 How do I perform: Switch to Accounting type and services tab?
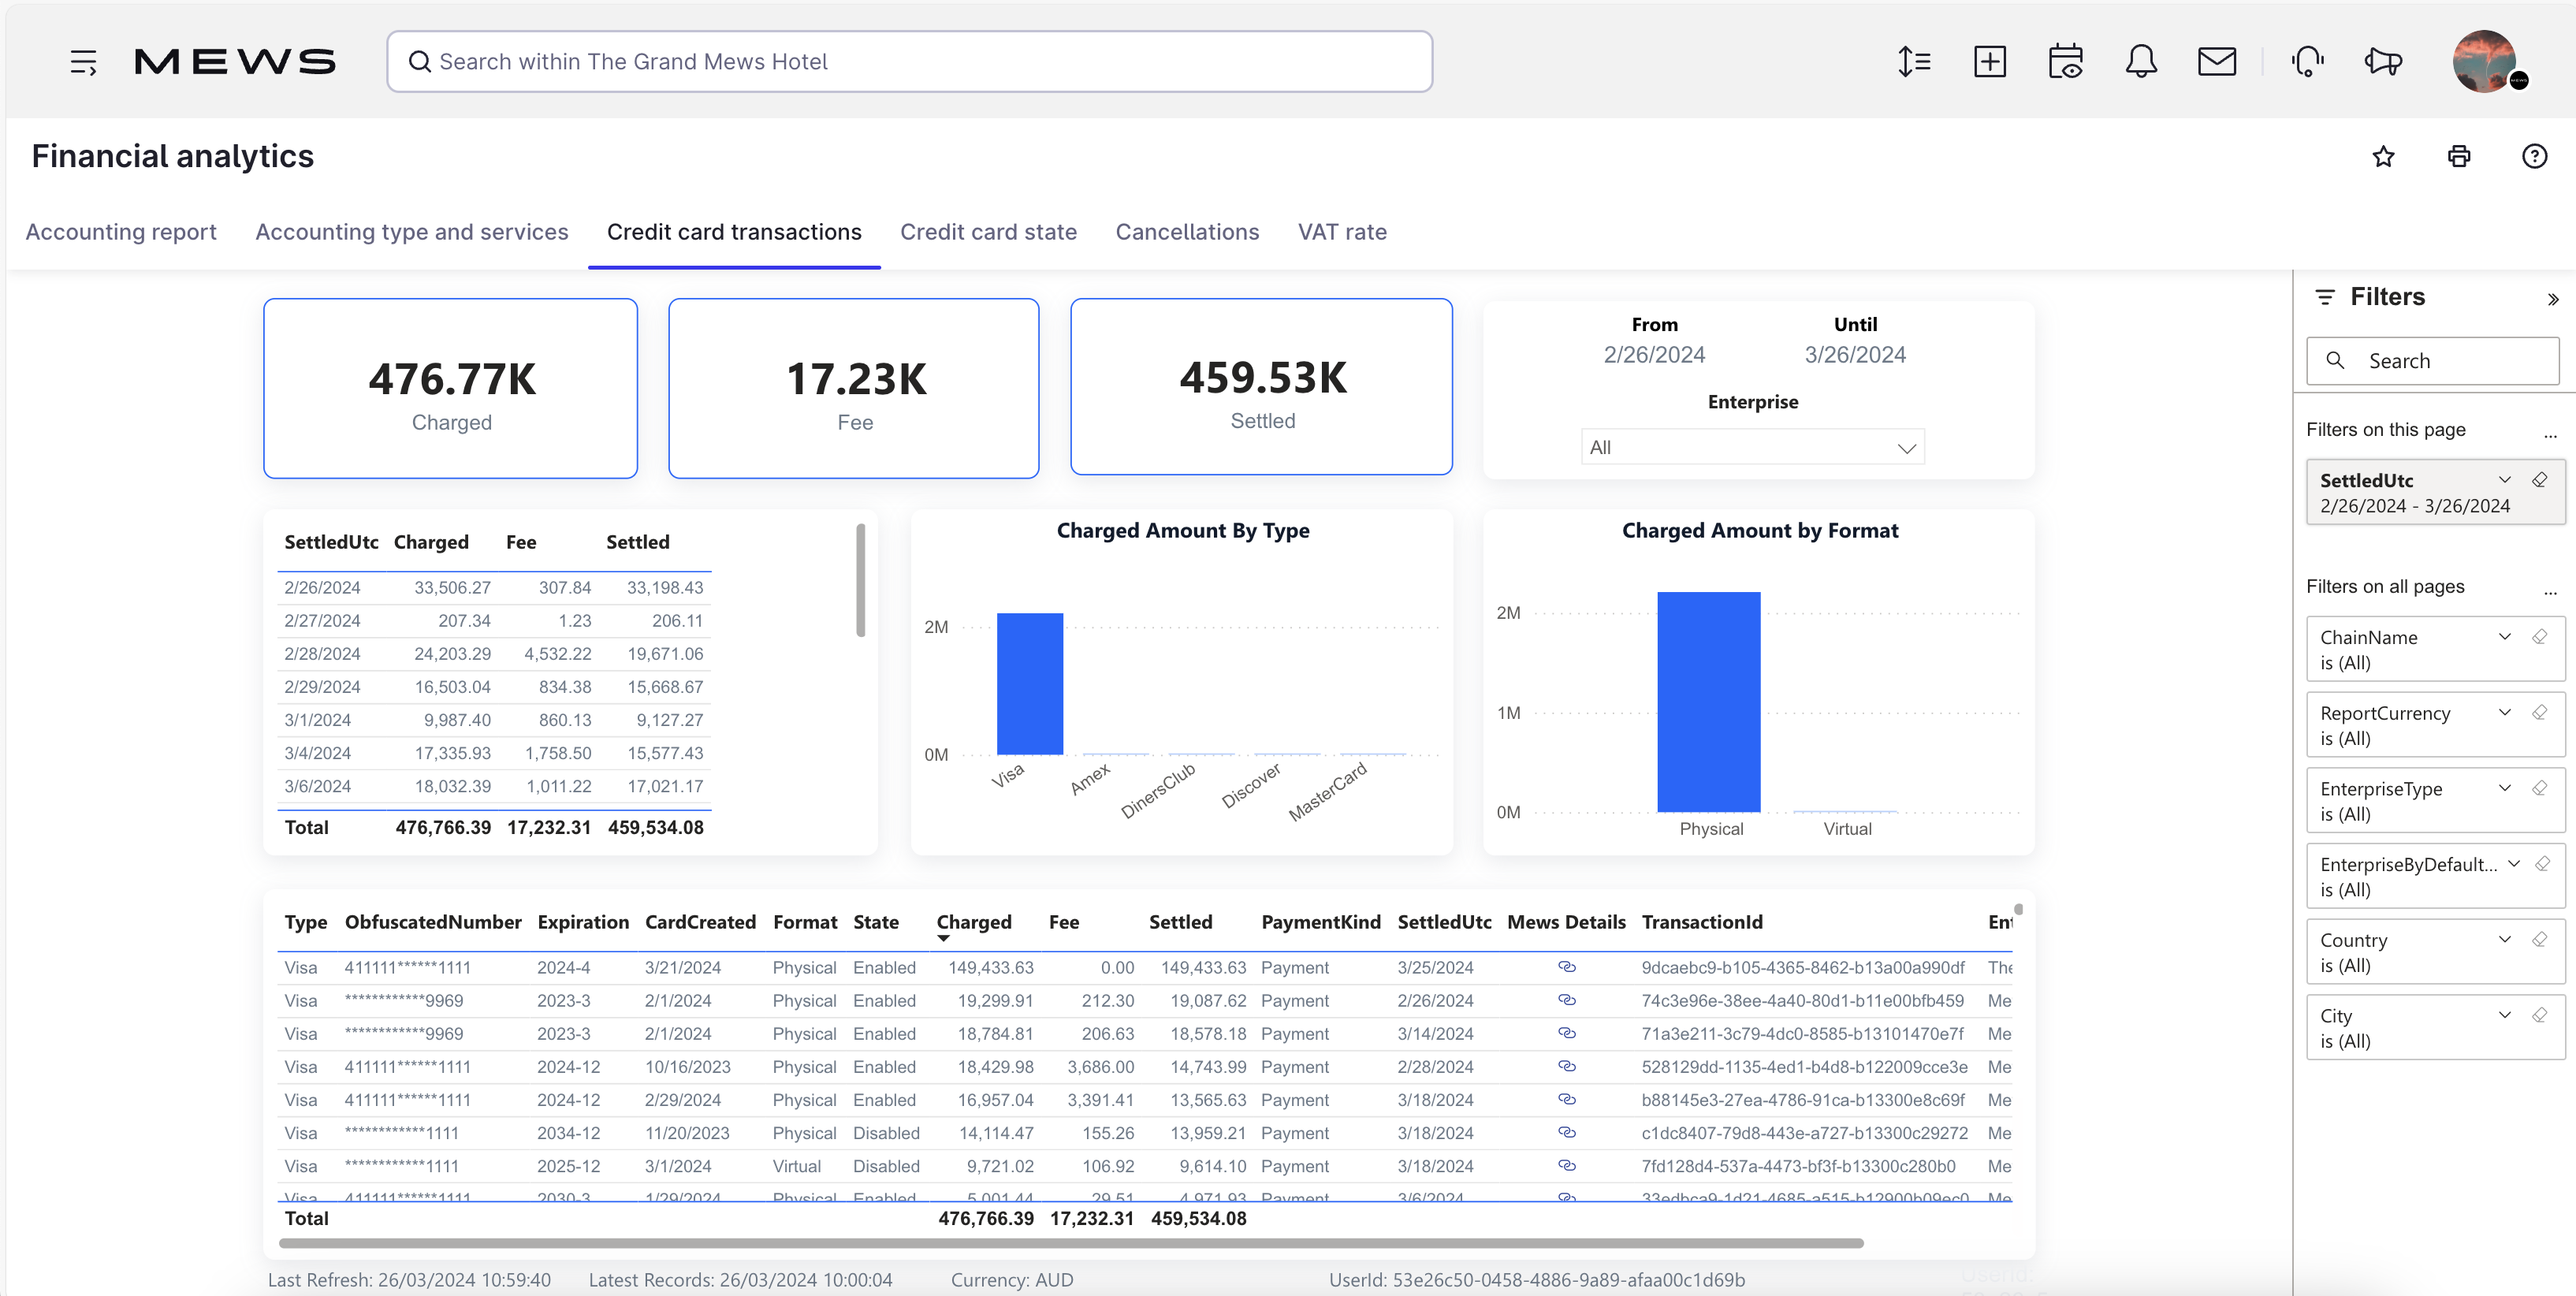(412, 232)
